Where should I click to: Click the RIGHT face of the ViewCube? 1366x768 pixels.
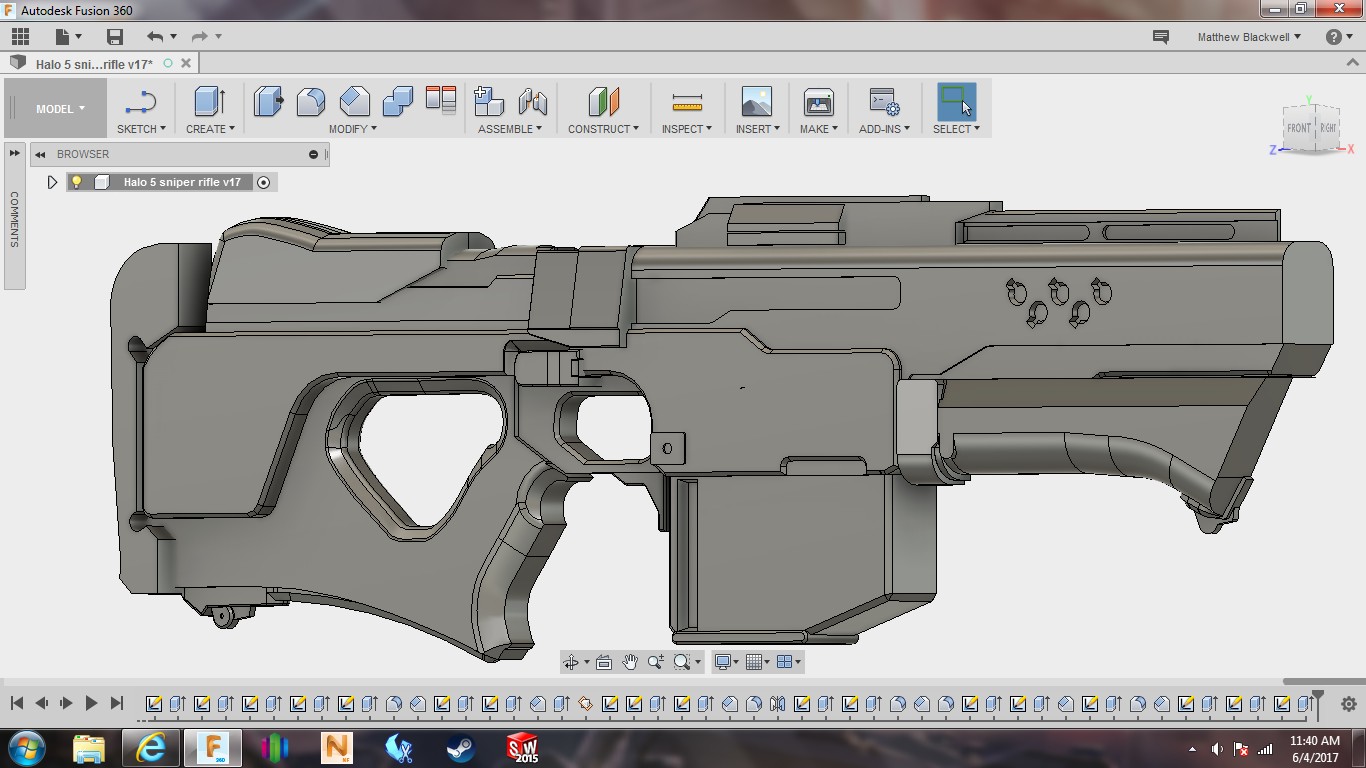(1327, 128)
